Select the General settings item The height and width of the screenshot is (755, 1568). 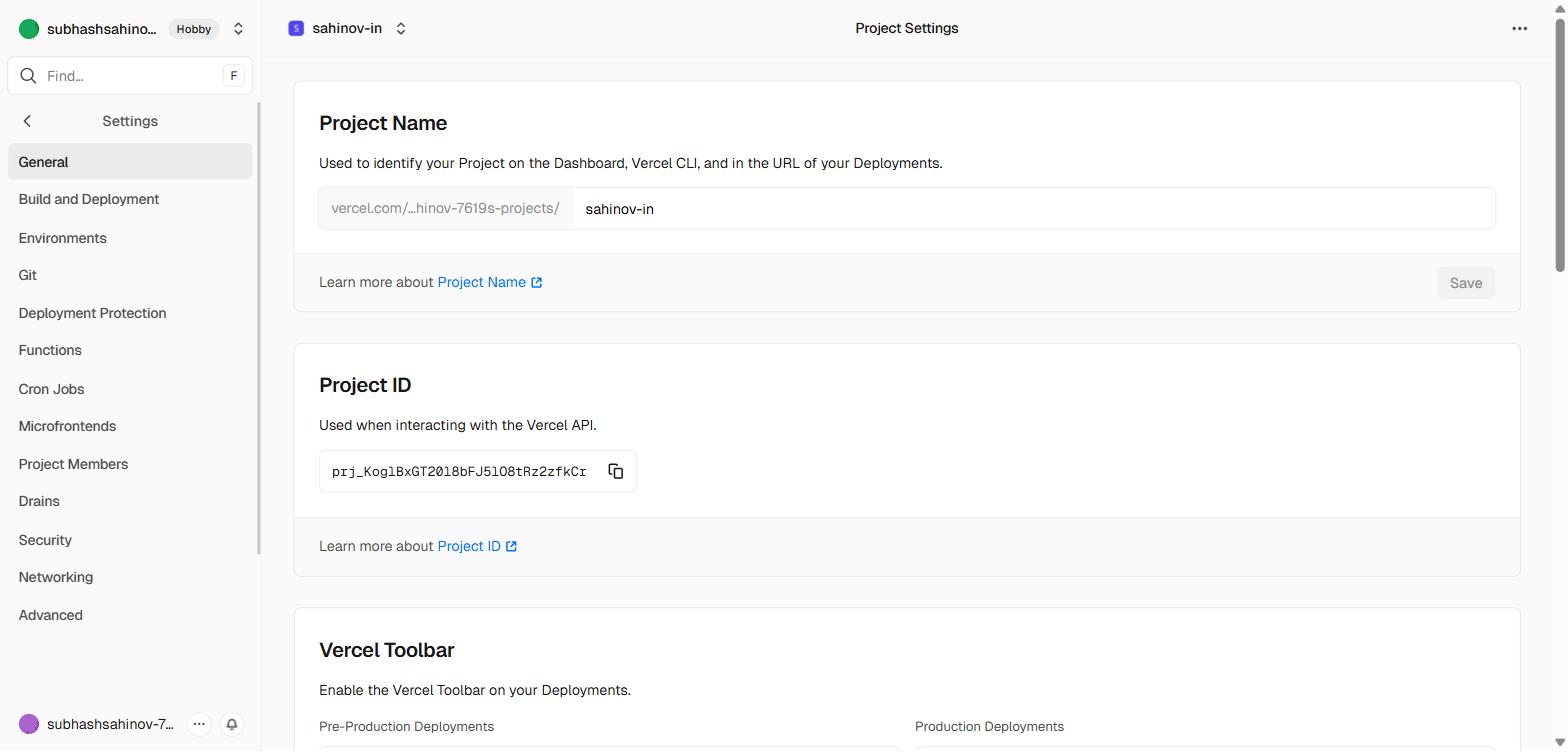click(130, 162)
